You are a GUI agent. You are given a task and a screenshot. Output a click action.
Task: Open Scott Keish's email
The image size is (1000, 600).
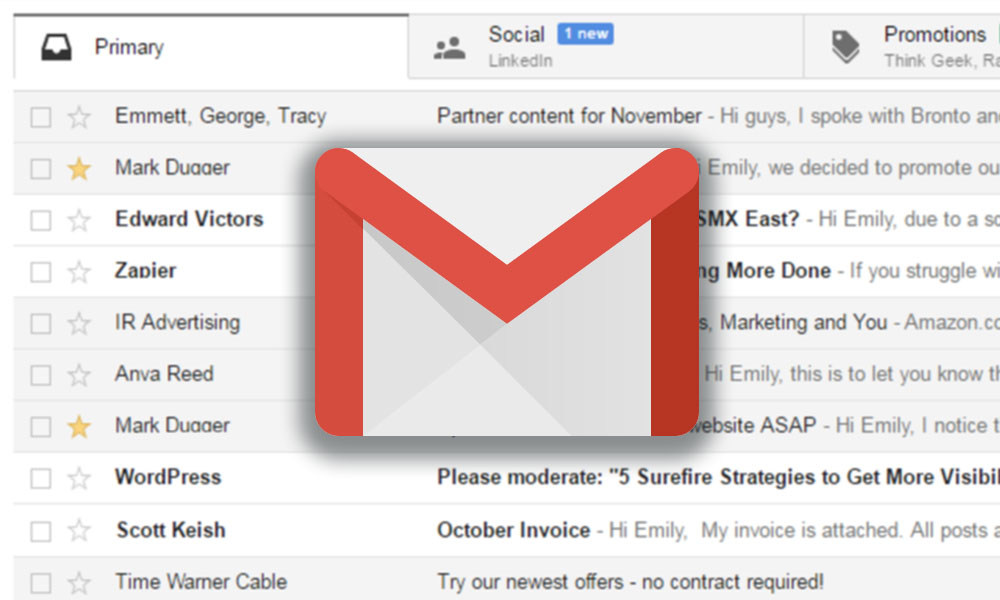pos(171,530)
